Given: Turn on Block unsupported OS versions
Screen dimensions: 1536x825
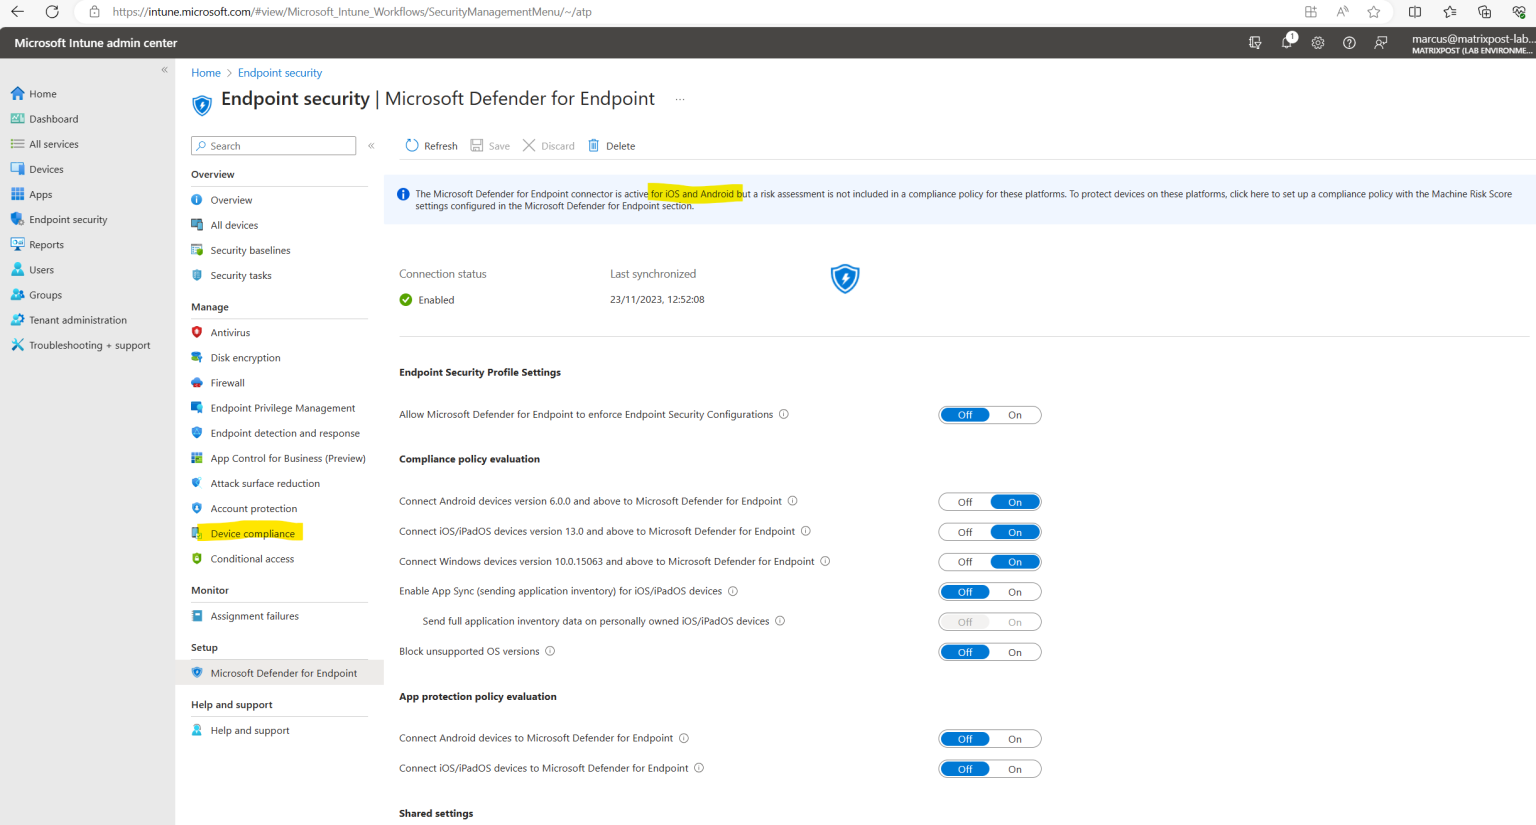Looking at the screenshot, I should click(x=1015, y=651).
